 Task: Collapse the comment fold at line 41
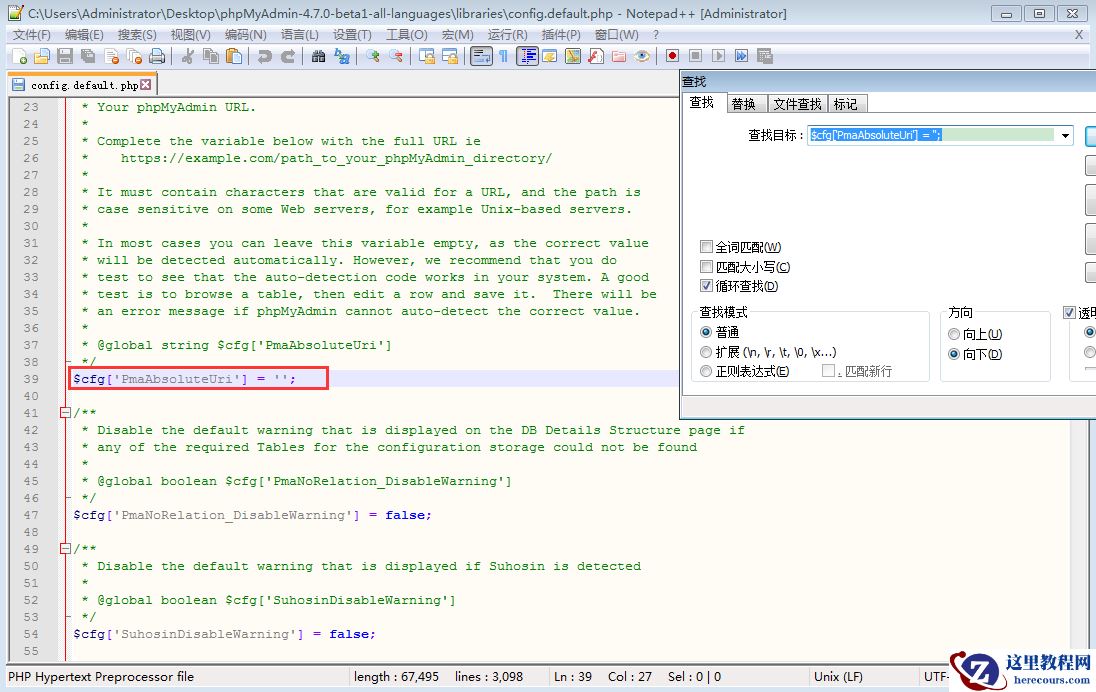tap(65, 413)
